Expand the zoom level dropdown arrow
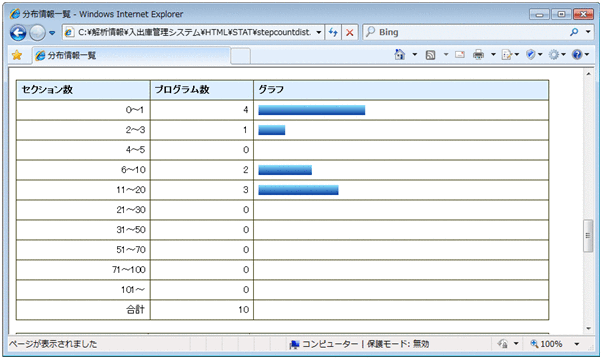 click(577, 344)
